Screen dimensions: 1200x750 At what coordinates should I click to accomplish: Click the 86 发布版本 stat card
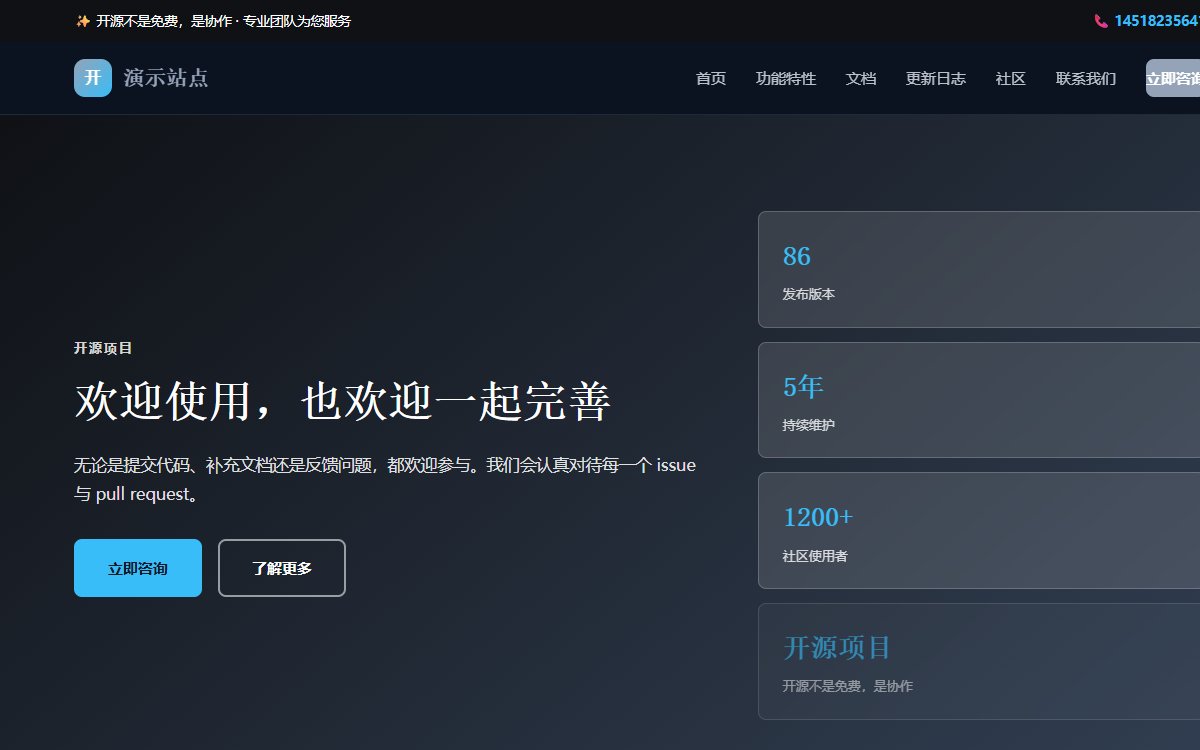[979, 269]
